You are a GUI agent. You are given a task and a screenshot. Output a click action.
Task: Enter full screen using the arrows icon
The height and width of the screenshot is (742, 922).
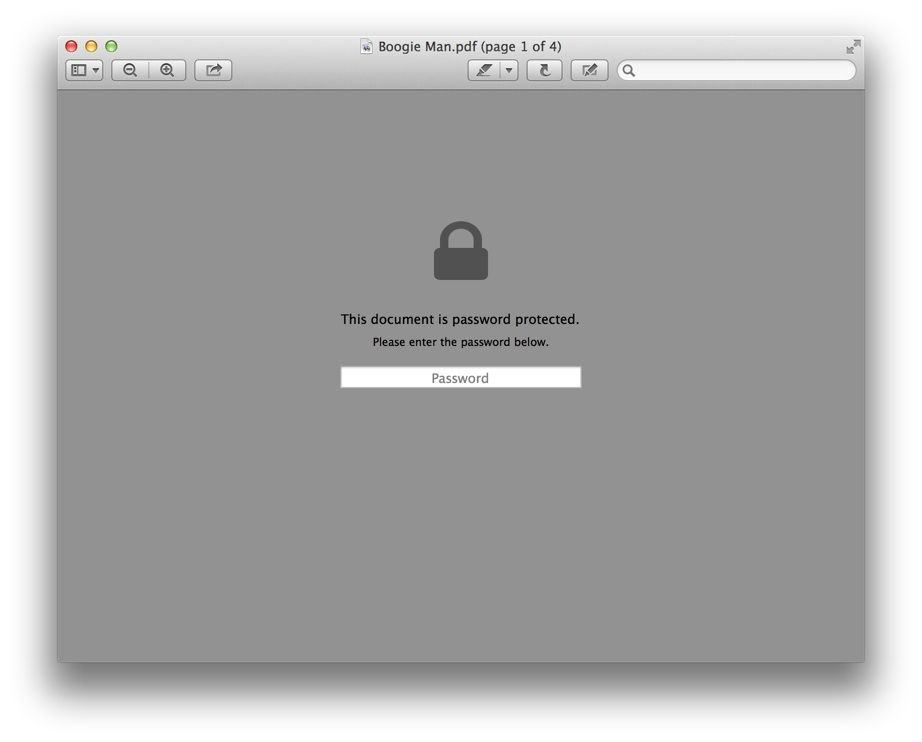coord(853,46)
